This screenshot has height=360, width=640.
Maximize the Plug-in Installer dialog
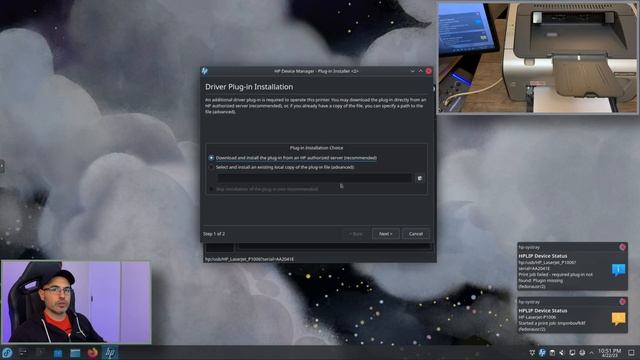420,71
